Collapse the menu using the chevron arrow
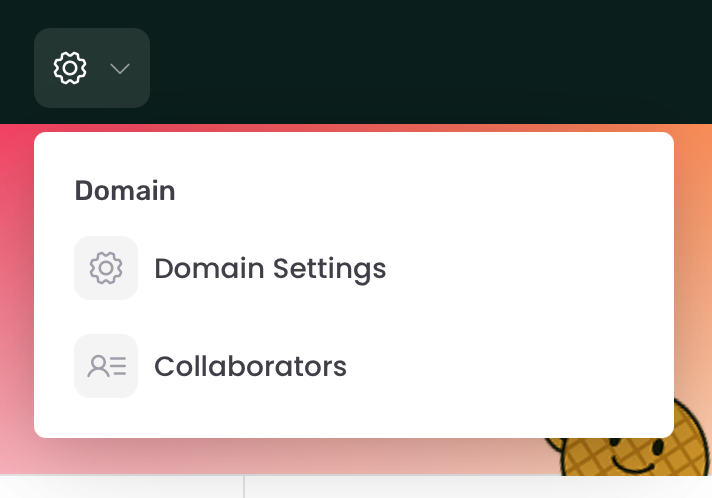Screen dimensions: 712x498 [x=120, y=69]
